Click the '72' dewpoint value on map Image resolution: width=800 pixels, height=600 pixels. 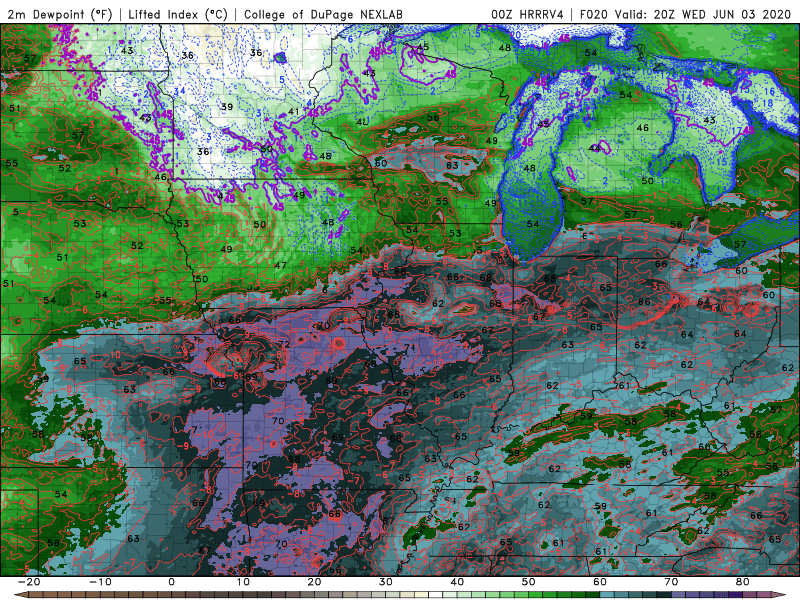(x=284, y=344)
